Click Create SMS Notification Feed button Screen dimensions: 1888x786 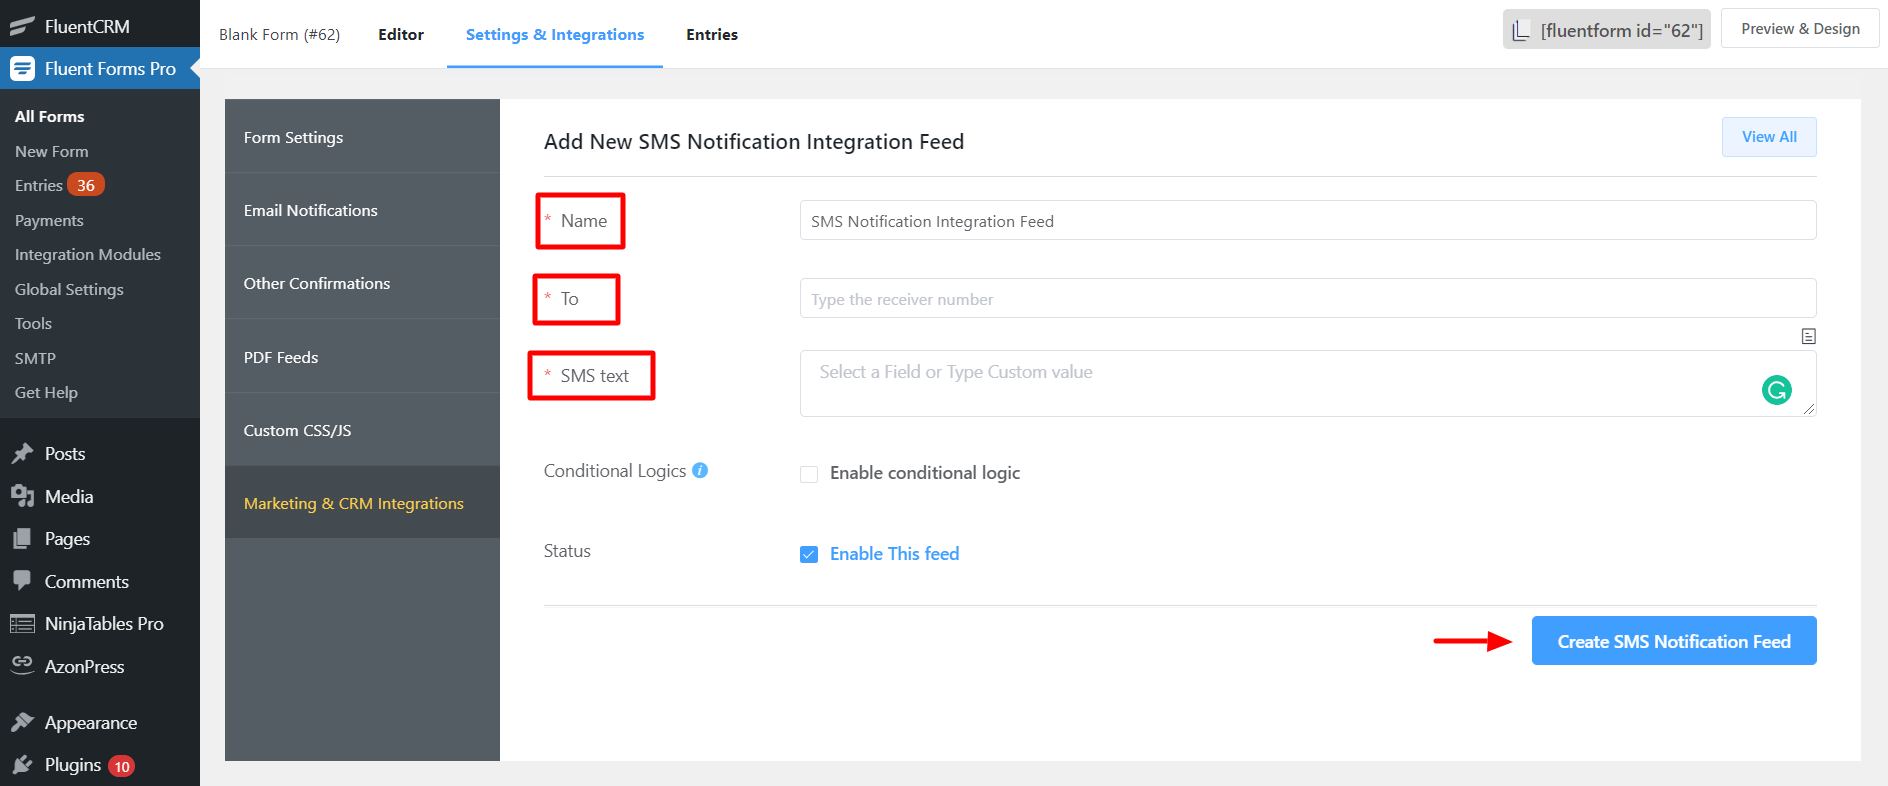point(1674,641)
